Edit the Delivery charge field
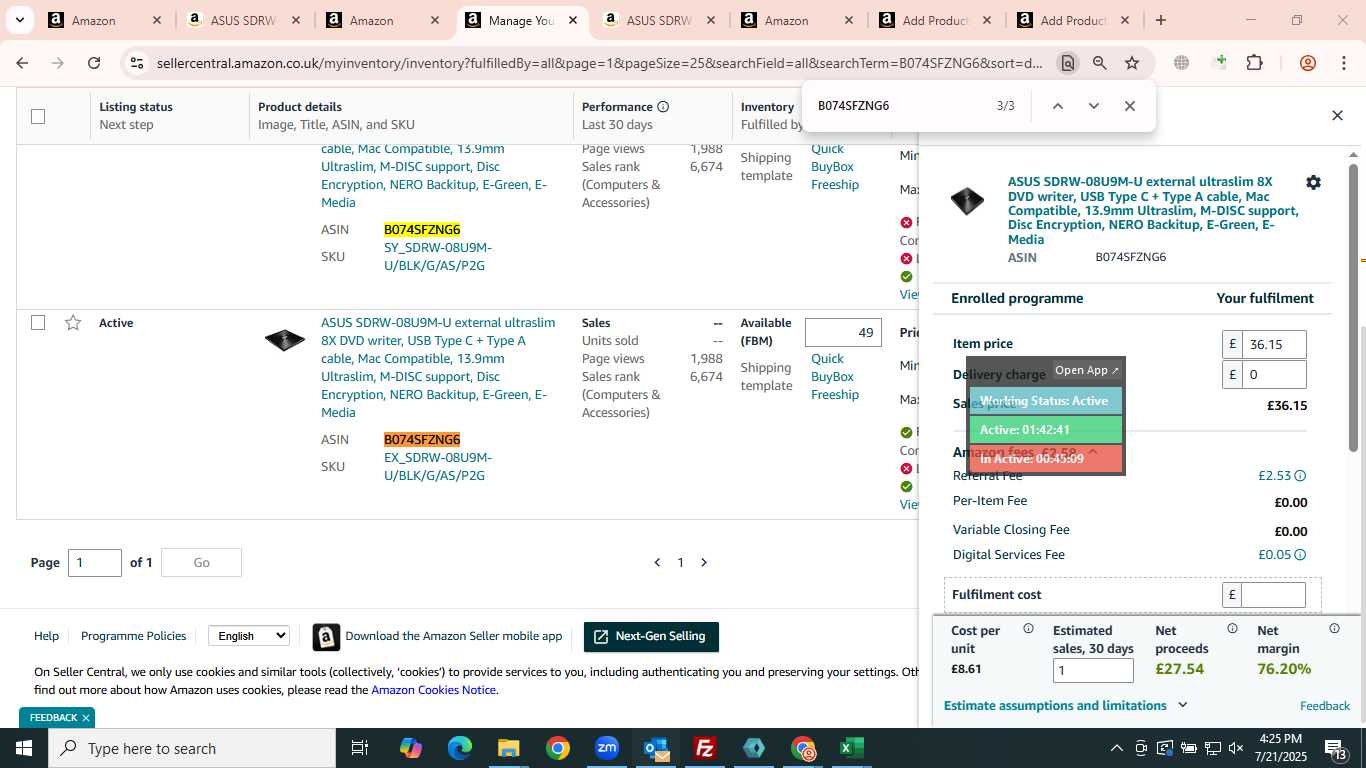 click(x=1274, y=375)
